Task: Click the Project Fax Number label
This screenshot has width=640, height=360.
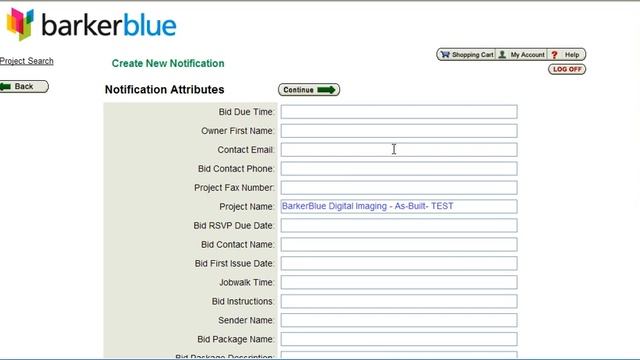Action: 234,188
